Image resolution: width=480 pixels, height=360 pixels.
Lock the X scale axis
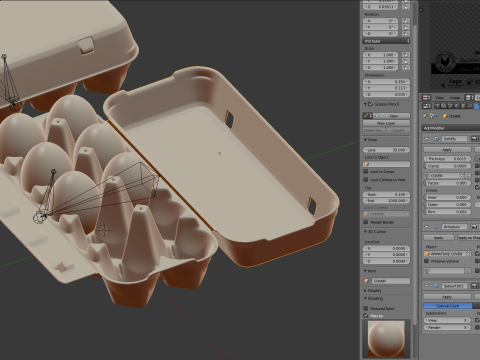(406, 55)
